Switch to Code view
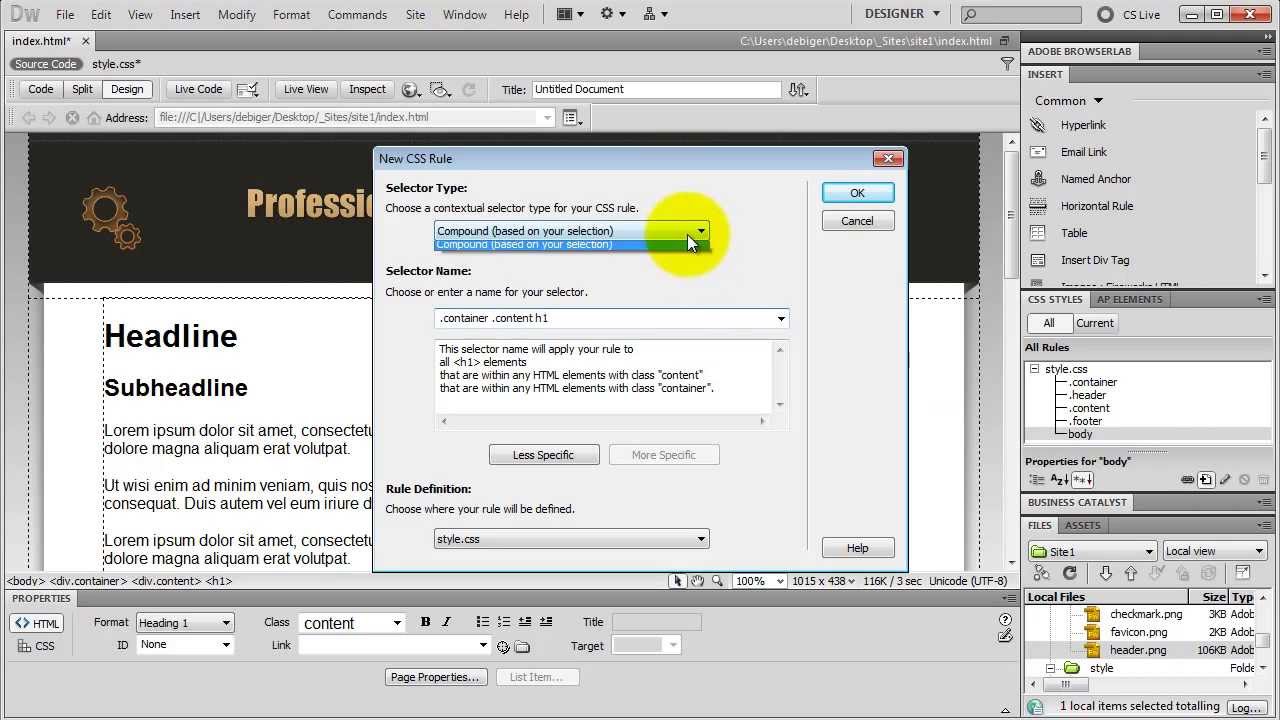This screenshot has height=720, width=1280. click(41, 89)
